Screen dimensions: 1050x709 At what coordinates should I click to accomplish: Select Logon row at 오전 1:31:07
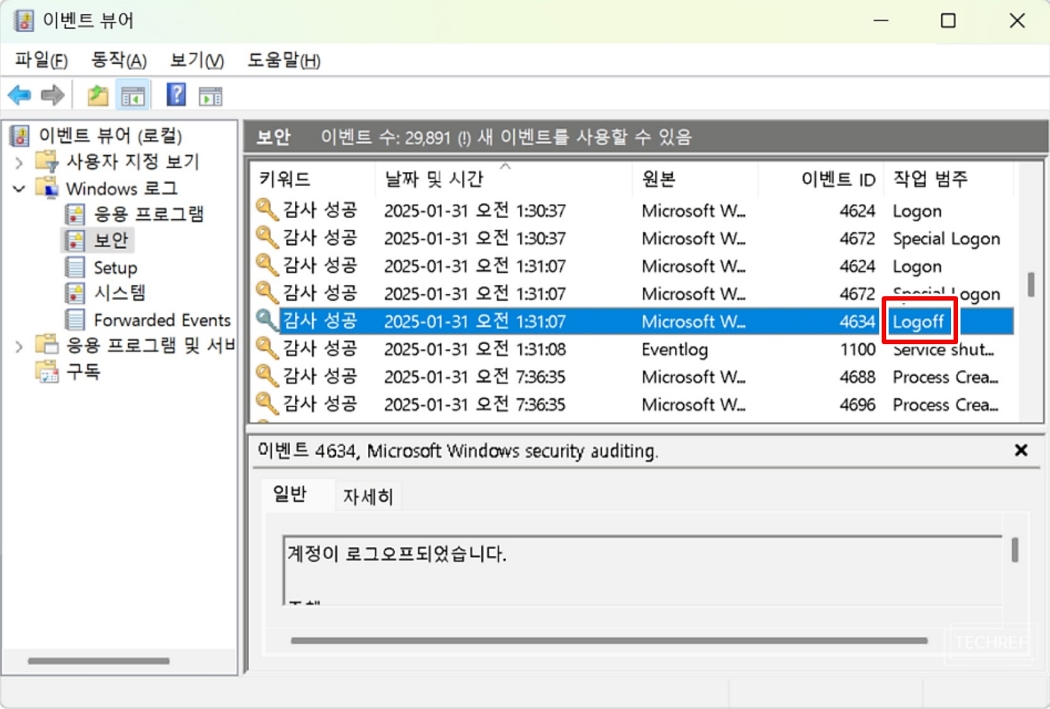click(x=633, y=266)
